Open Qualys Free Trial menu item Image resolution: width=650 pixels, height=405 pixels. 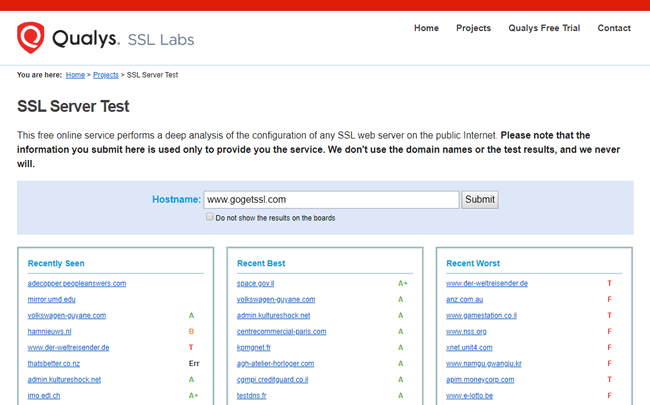[x=544, y=28]
